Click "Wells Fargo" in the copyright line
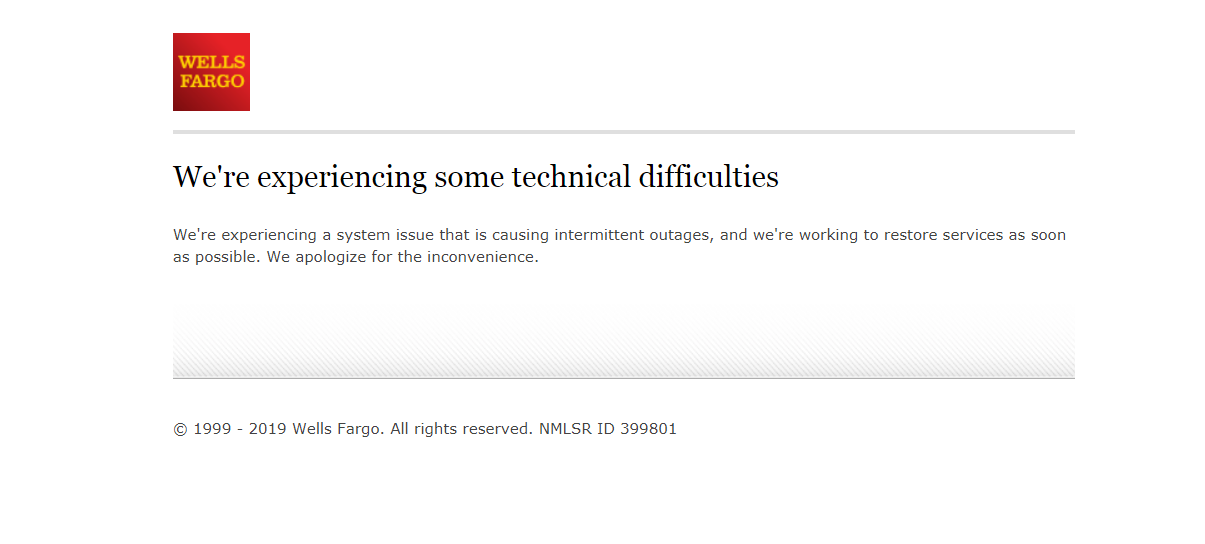1205x544 pixels. point(336,429)
